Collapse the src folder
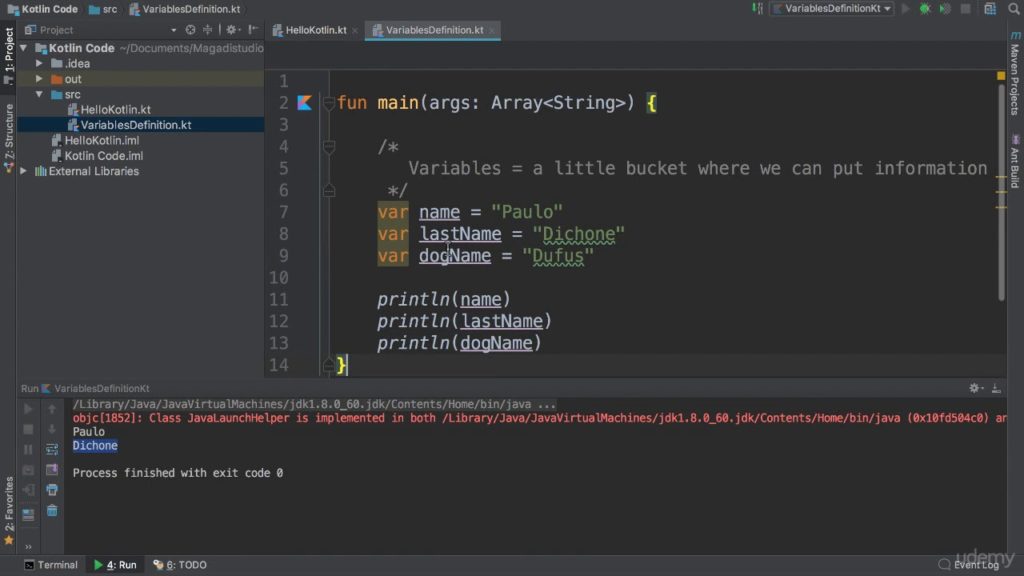Screen dimensions: 1024x576 point(39,94)
